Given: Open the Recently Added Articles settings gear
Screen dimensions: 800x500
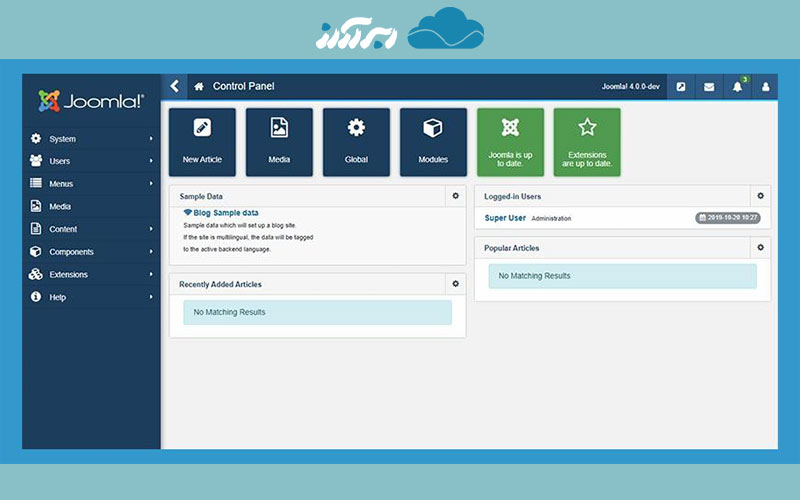Looking at the screenshot, I should tap(456, 284).
